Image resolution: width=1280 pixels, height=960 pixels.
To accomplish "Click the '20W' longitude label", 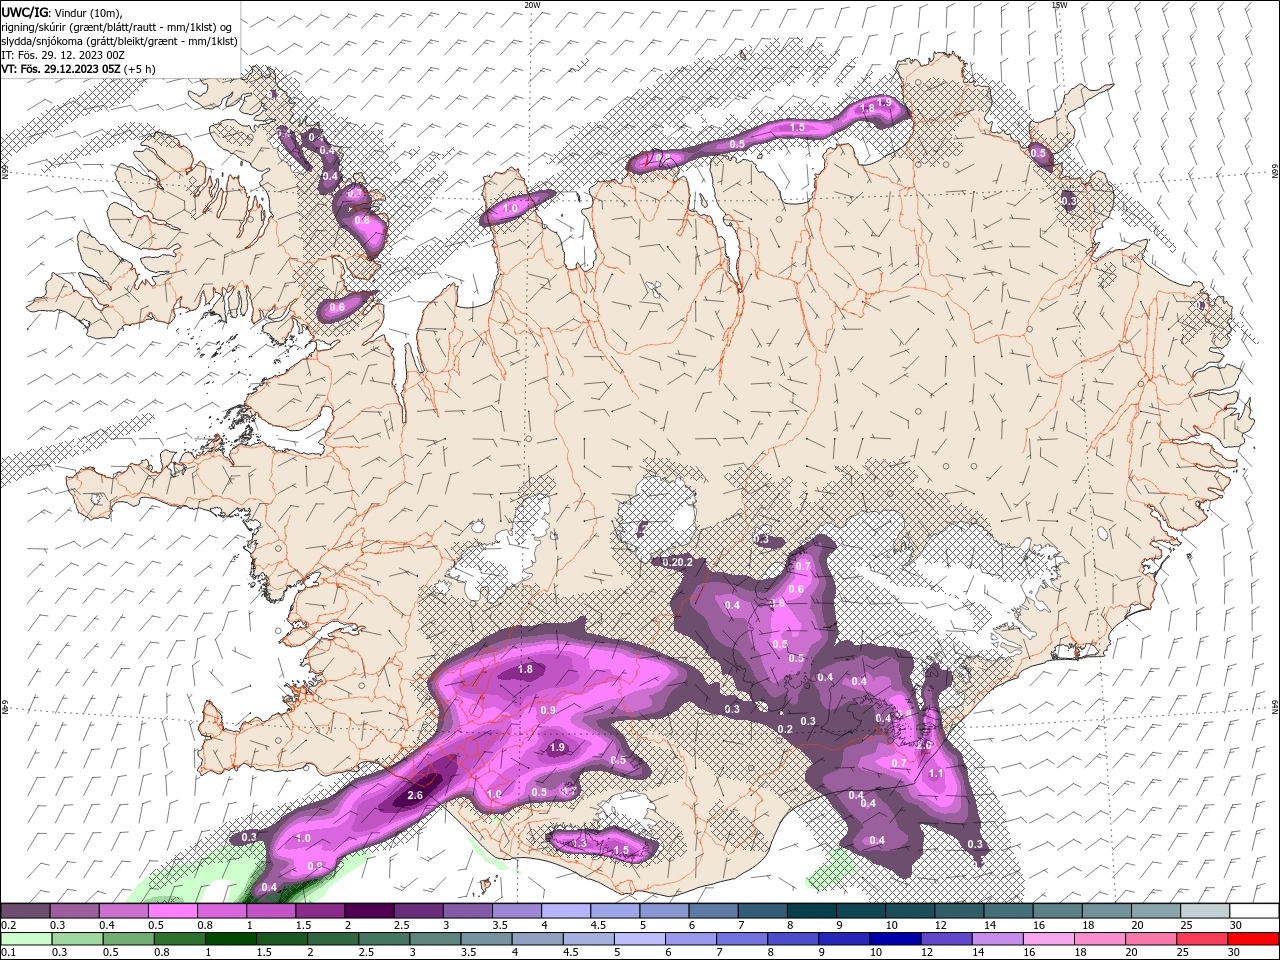I will (532, 5).
